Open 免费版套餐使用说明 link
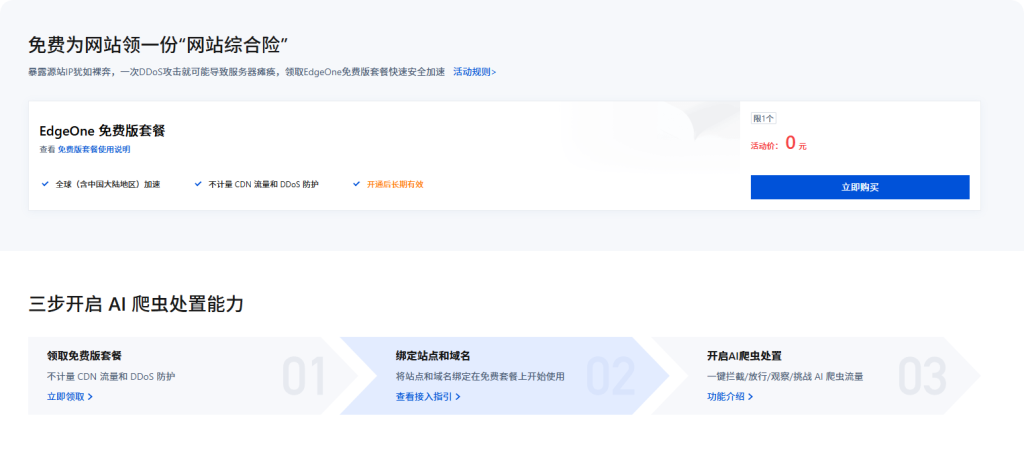The height and width of the screenshot is (455, 1024). pyautogui.click(x=94, y=149)
